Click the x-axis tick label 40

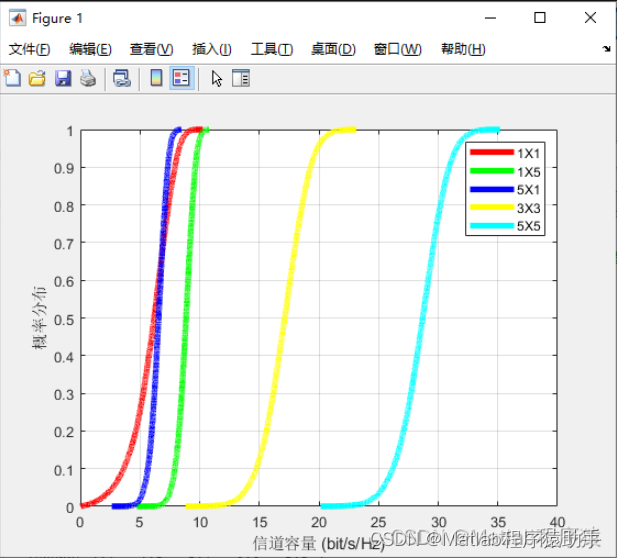point(557,523)
